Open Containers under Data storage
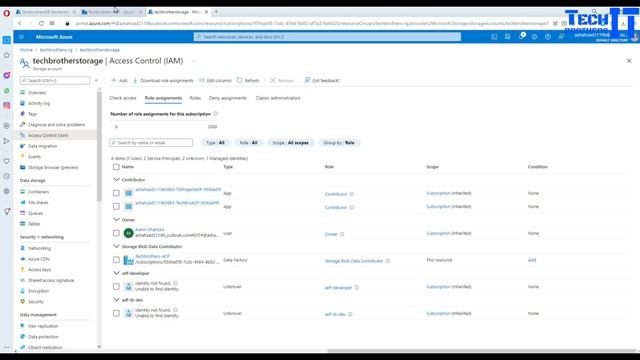 coord(38,192)
